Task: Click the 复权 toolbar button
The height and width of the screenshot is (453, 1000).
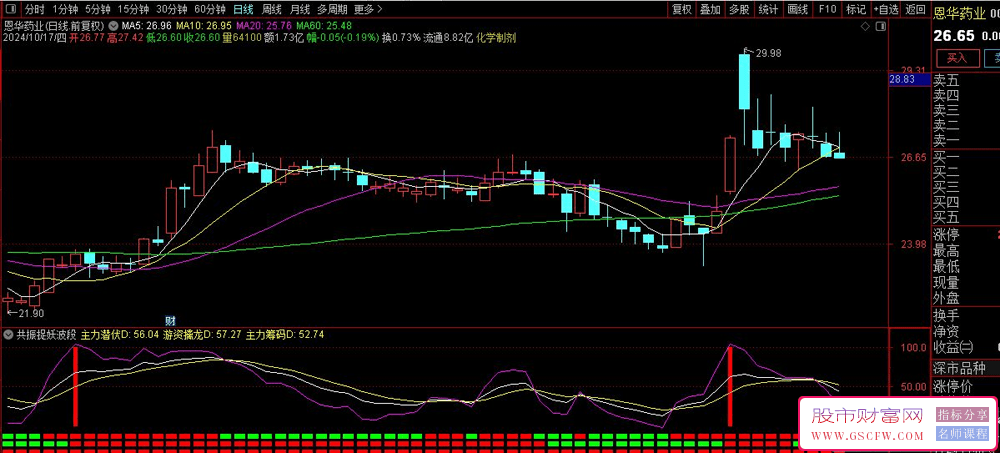Action: pyautogui.click(x=682, y=9)
